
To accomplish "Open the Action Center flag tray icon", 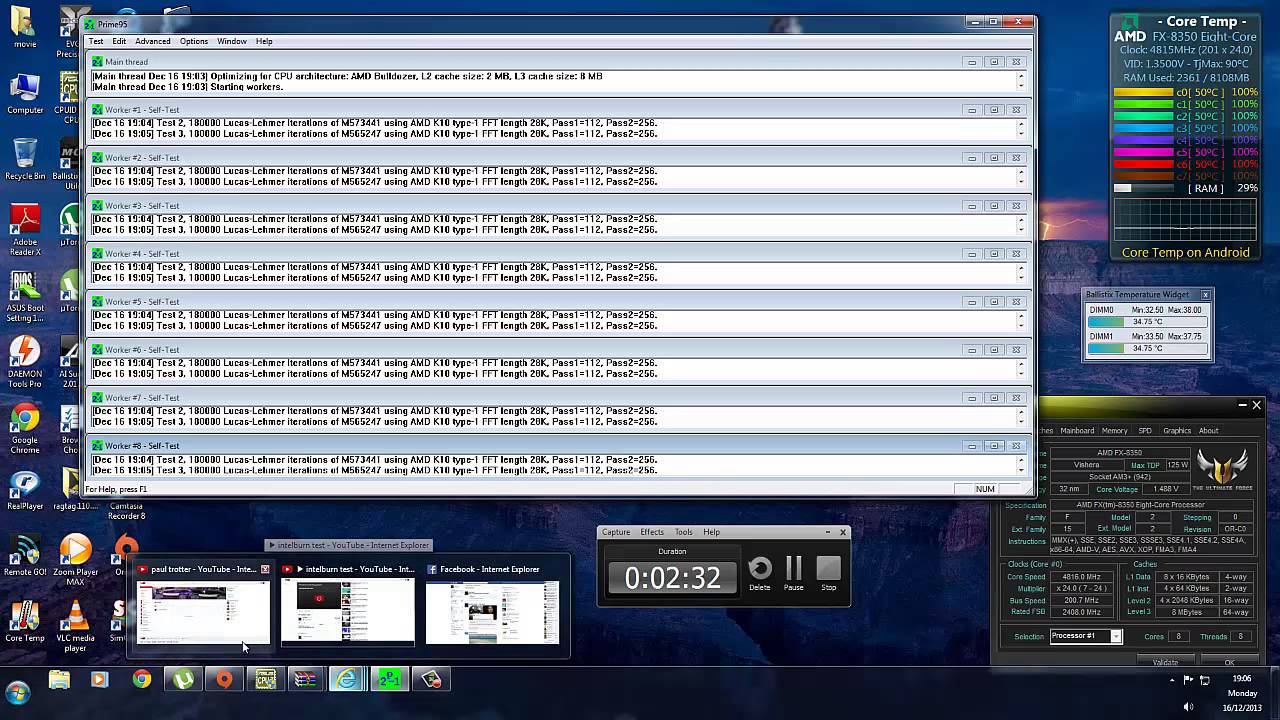I will 1189,680.
